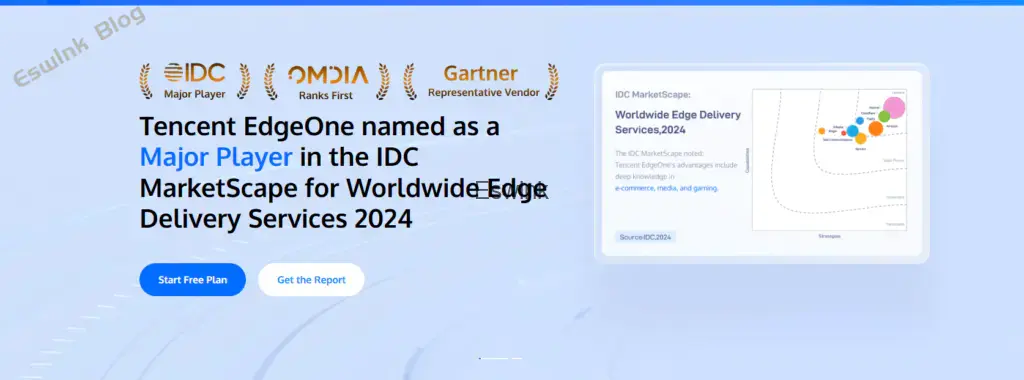Select the OMDIA Ranks First badge
The height and width of the screenshot is (380, 1024).
pyautogui.click(x=326, y=82)
